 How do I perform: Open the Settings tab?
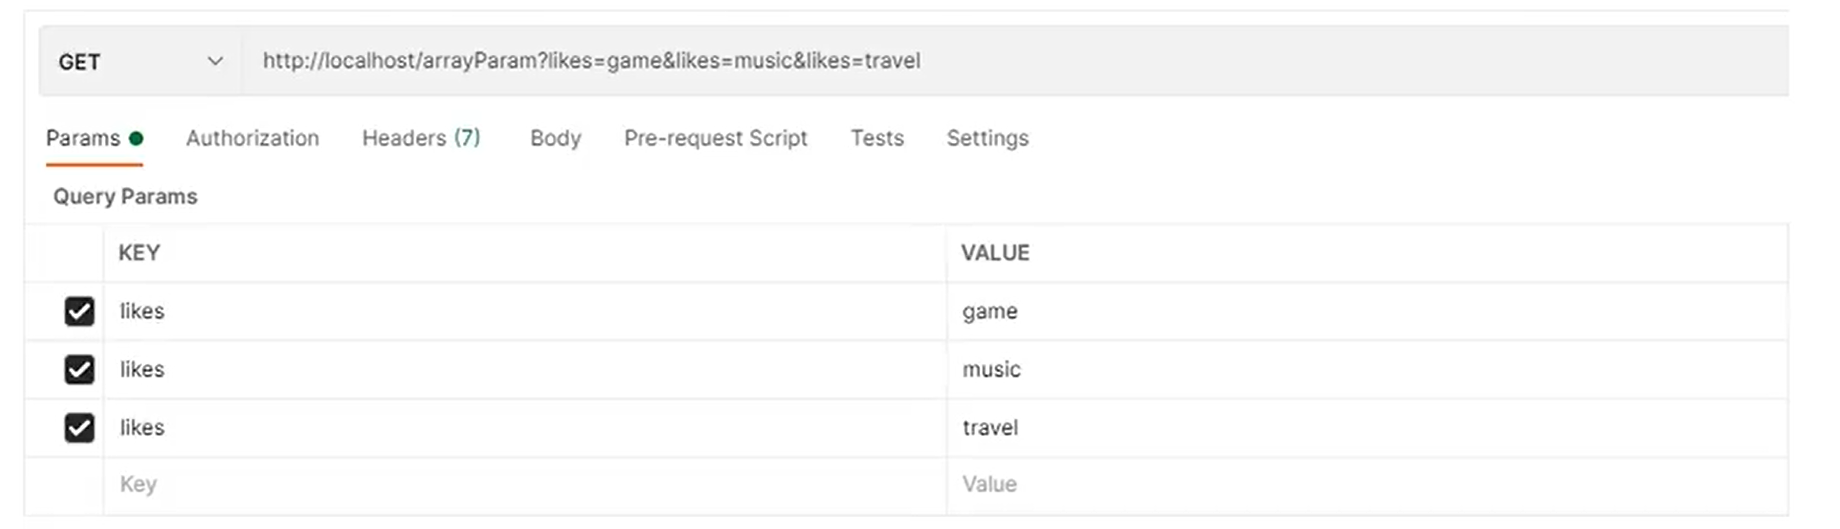coord(987,138)
